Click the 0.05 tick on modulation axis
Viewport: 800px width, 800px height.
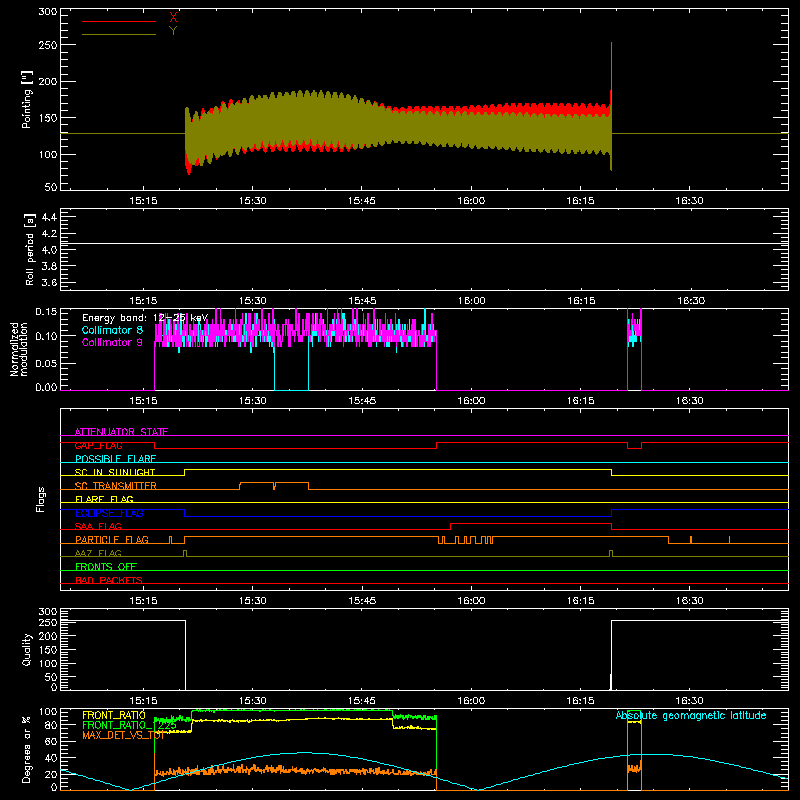(x=46, y=363)
